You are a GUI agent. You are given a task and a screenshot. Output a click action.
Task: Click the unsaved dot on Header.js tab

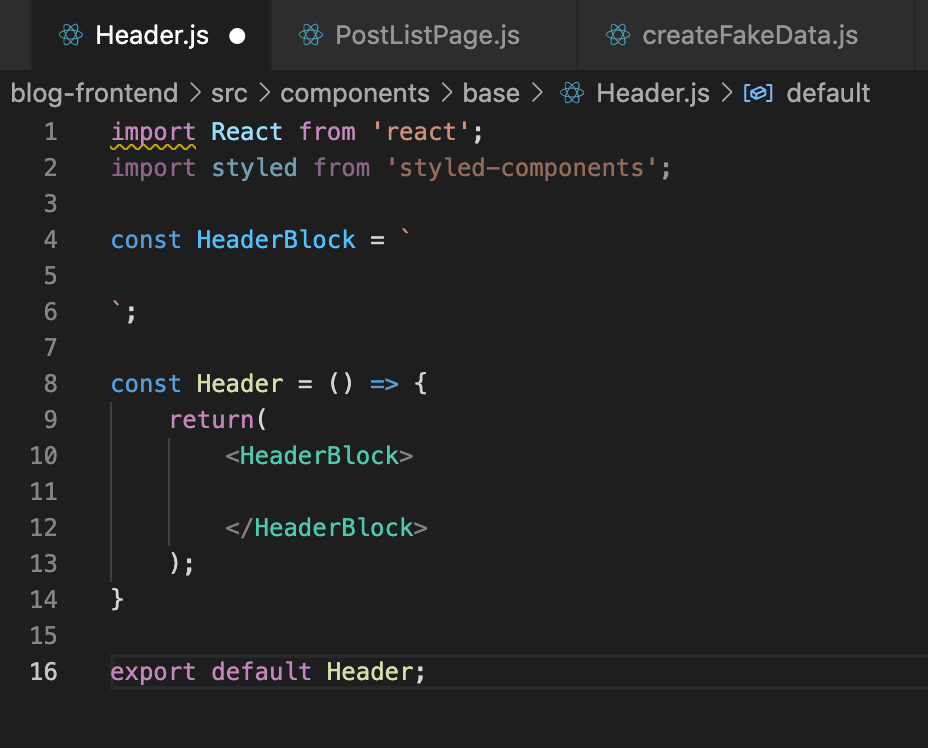pyautogui.click(x=237, y=36)
